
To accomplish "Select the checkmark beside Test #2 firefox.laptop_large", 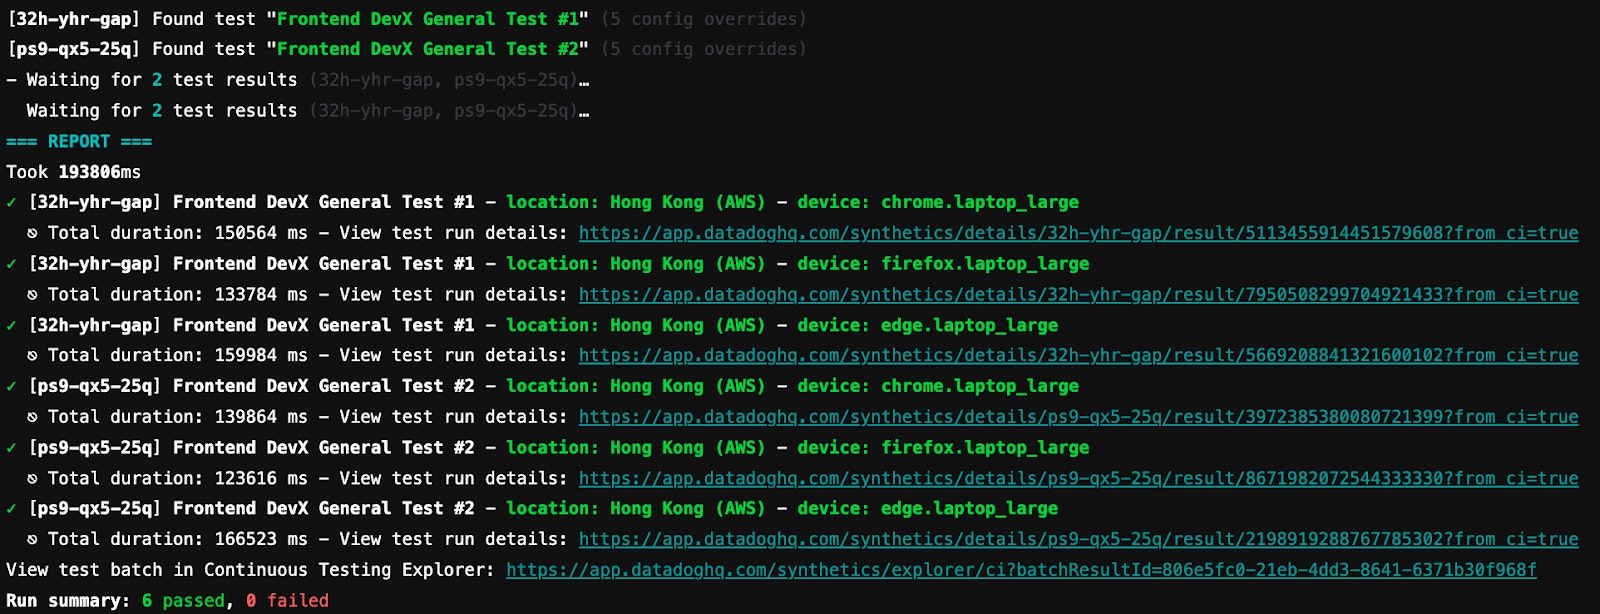I will 11,449.
